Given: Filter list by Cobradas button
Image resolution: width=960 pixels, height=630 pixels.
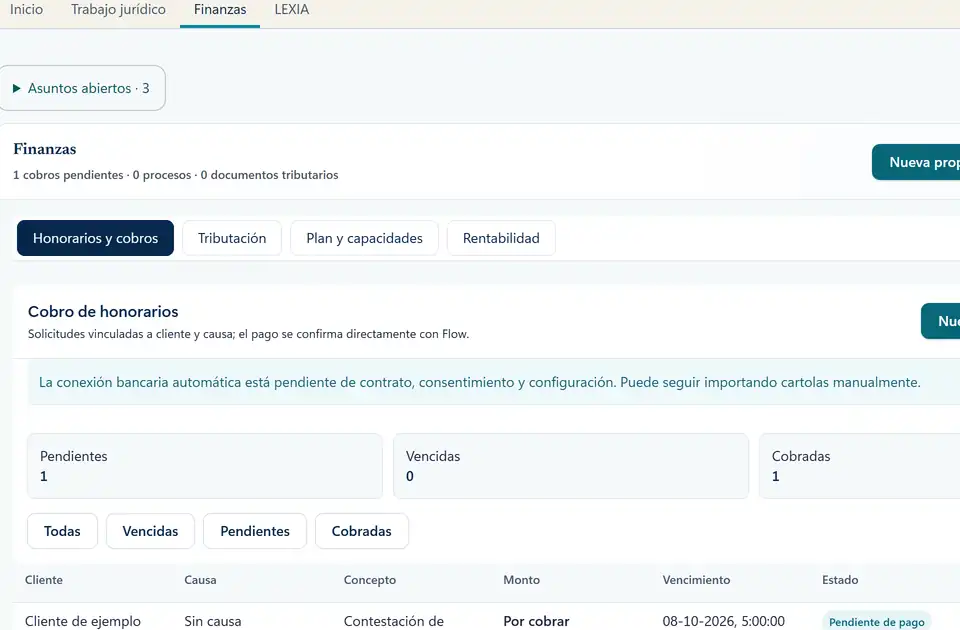Looking at the screenshot, I should pos(361,531).
